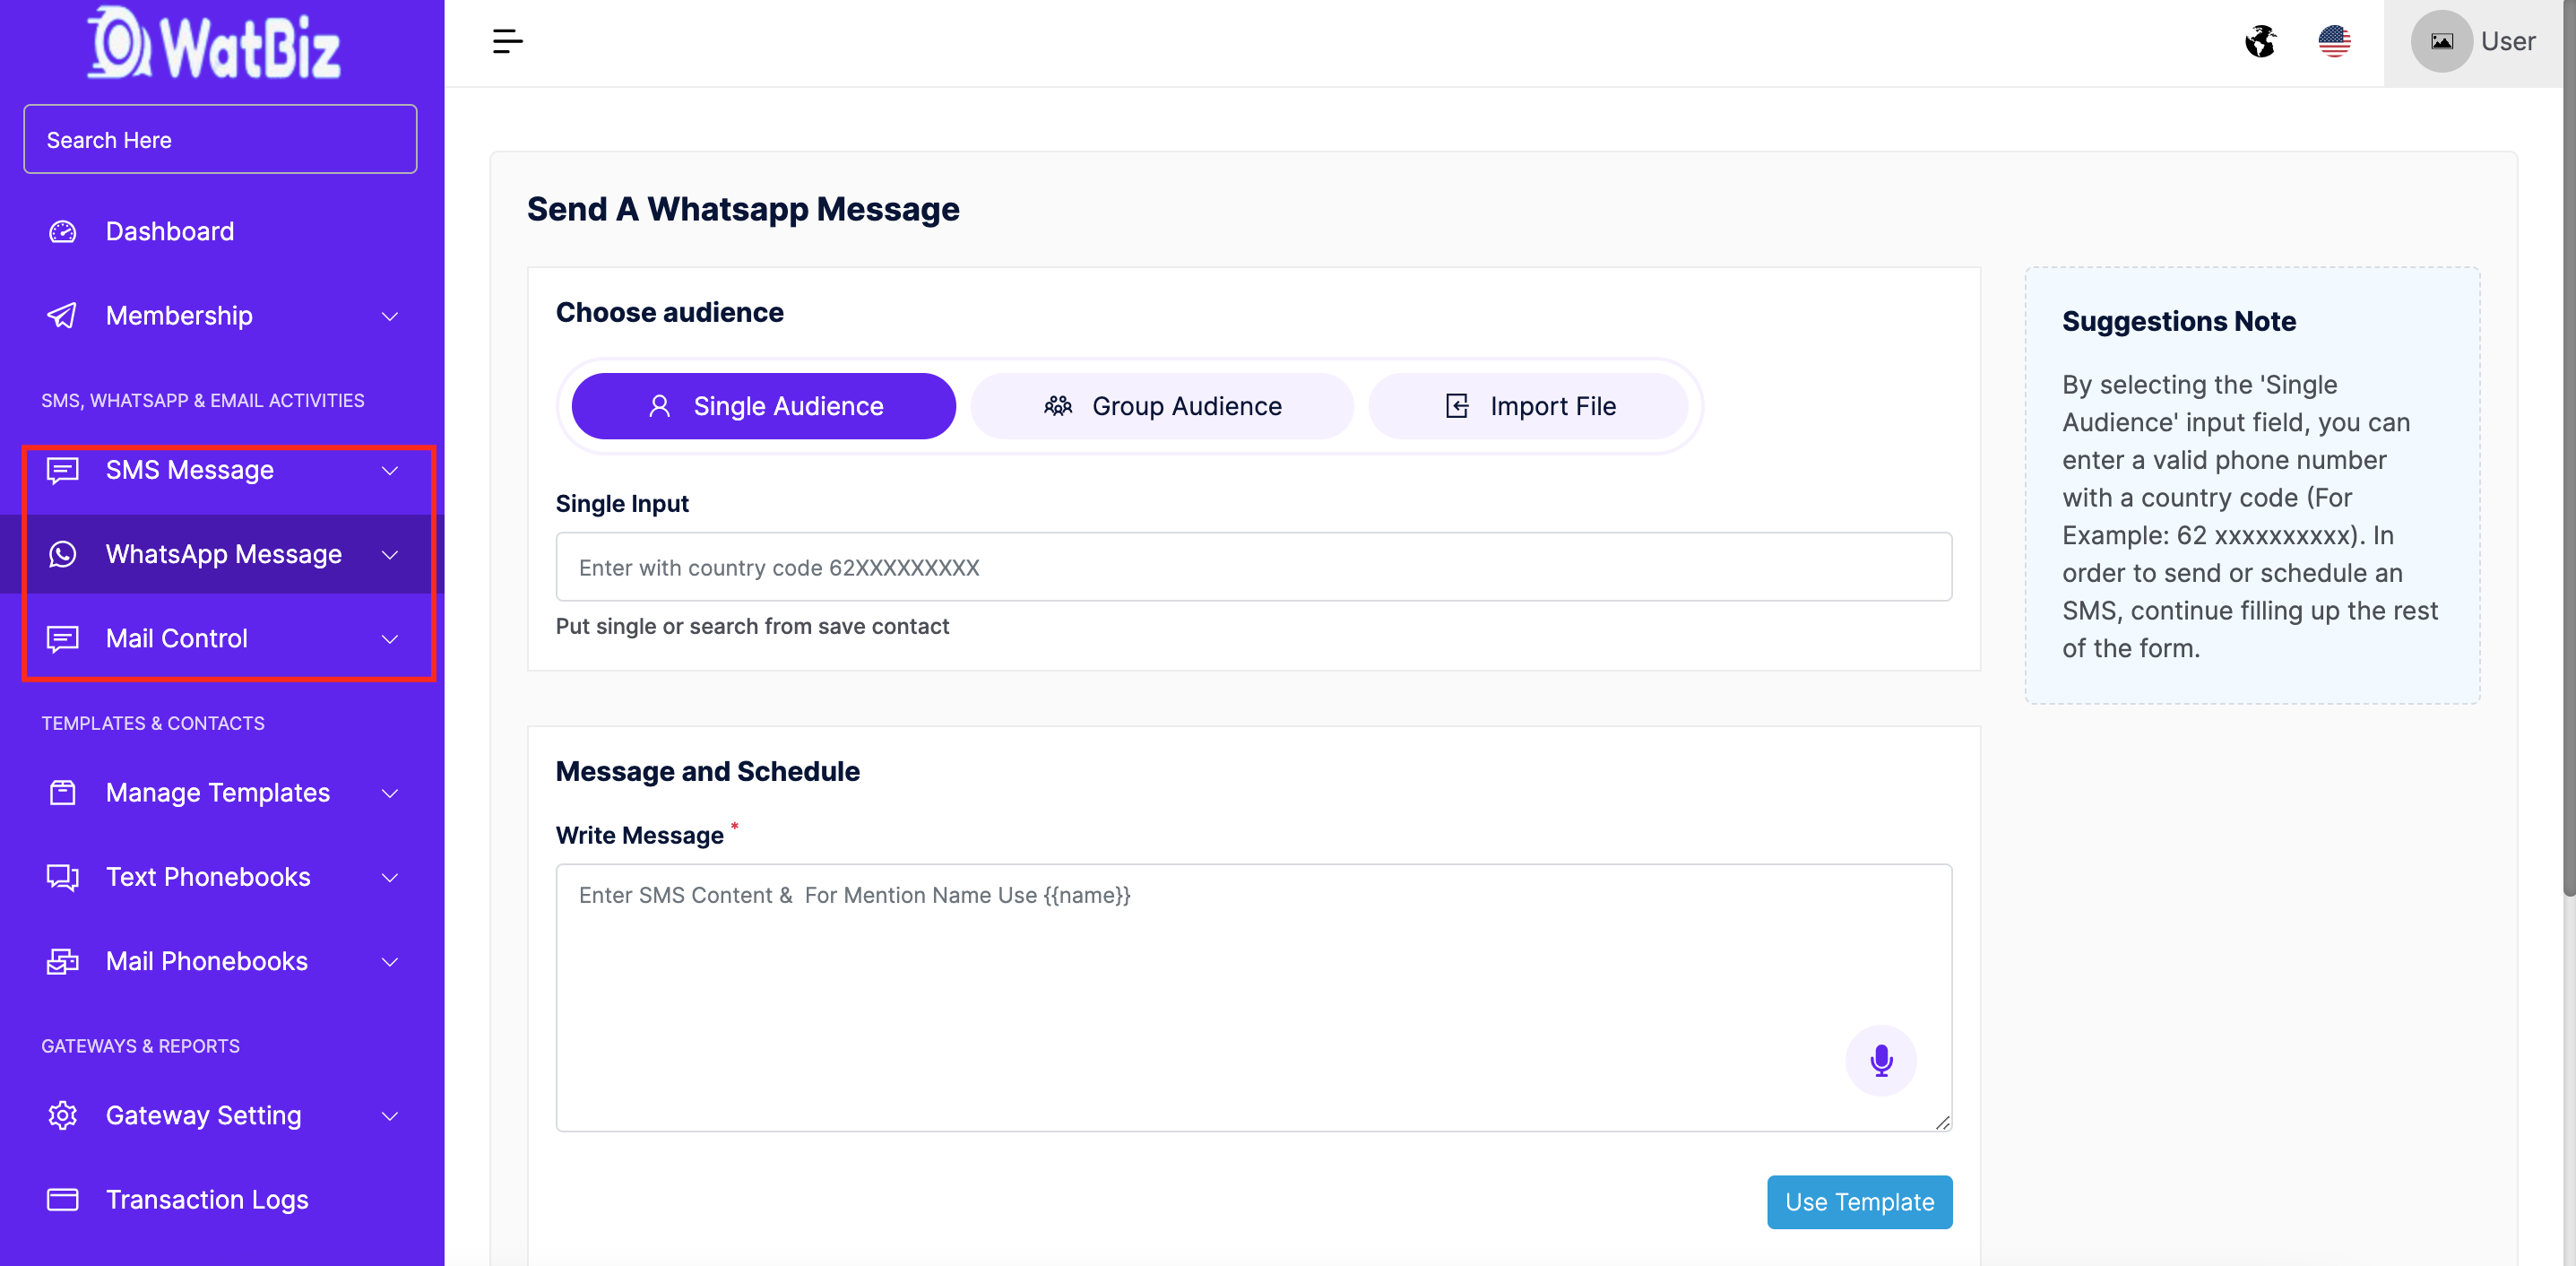The height and width of the screenshot is (1266, 2576).
Task: Expand the Mail Phonebooks chevron
Action: pyautogui.click(x=390, y=962)
